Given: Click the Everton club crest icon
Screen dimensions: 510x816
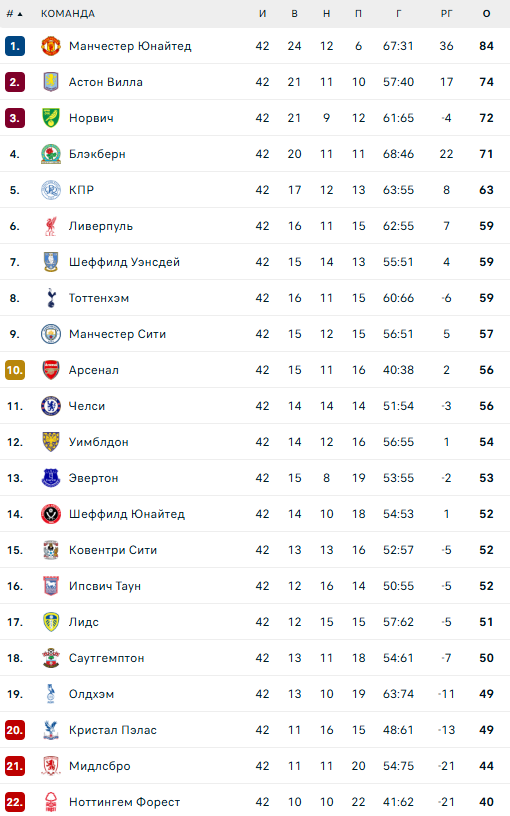Looking at the screenshot, I should pyautogui.click(x=51, y=478).
